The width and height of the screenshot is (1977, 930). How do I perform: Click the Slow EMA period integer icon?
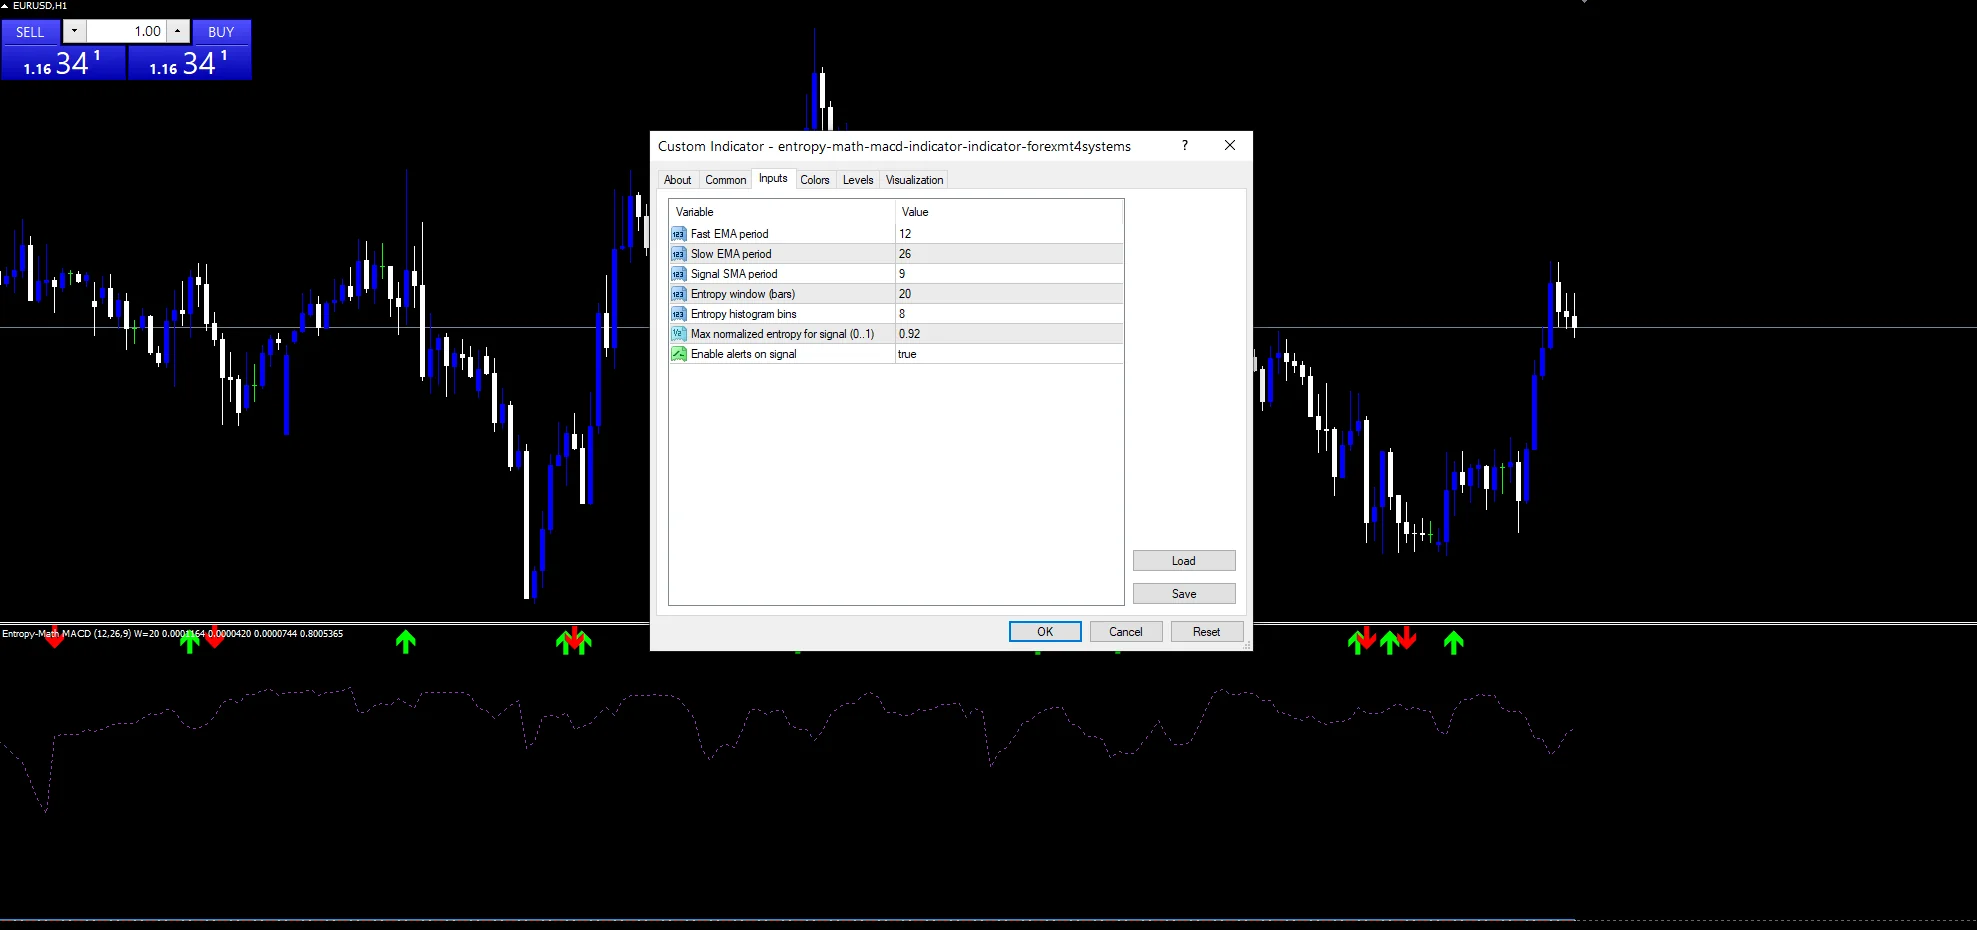click(679, 254)
